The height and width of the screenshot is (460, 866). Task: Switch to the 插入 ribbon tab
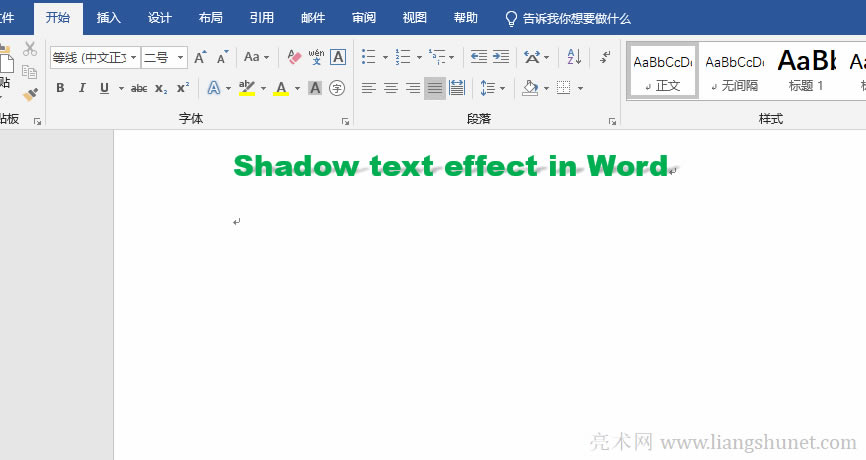point(109,18)
